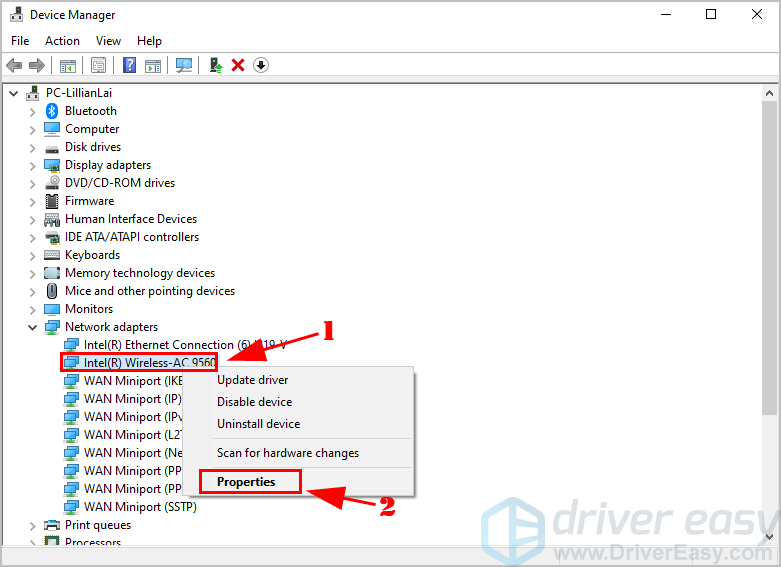Select Human Interface Devices label
Viewport: 781px width, 567px height.
(131, 219)
